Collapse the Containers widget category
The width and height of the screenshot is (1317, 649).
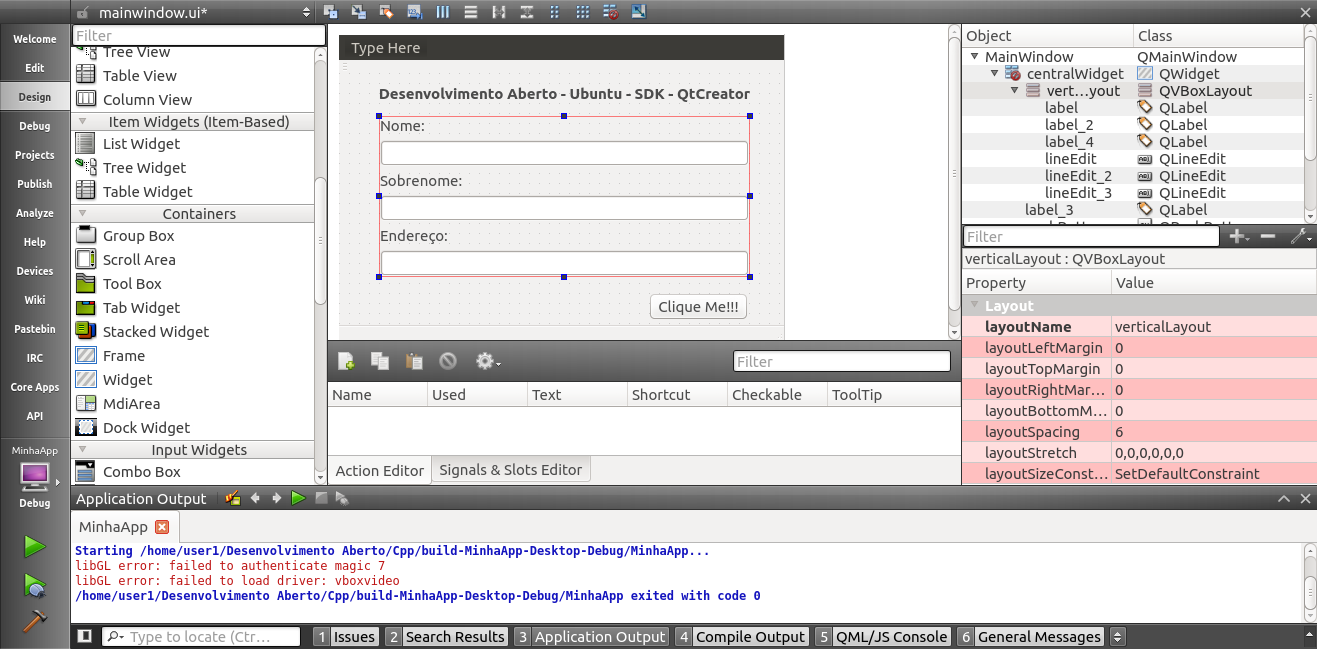pos(83,214)
